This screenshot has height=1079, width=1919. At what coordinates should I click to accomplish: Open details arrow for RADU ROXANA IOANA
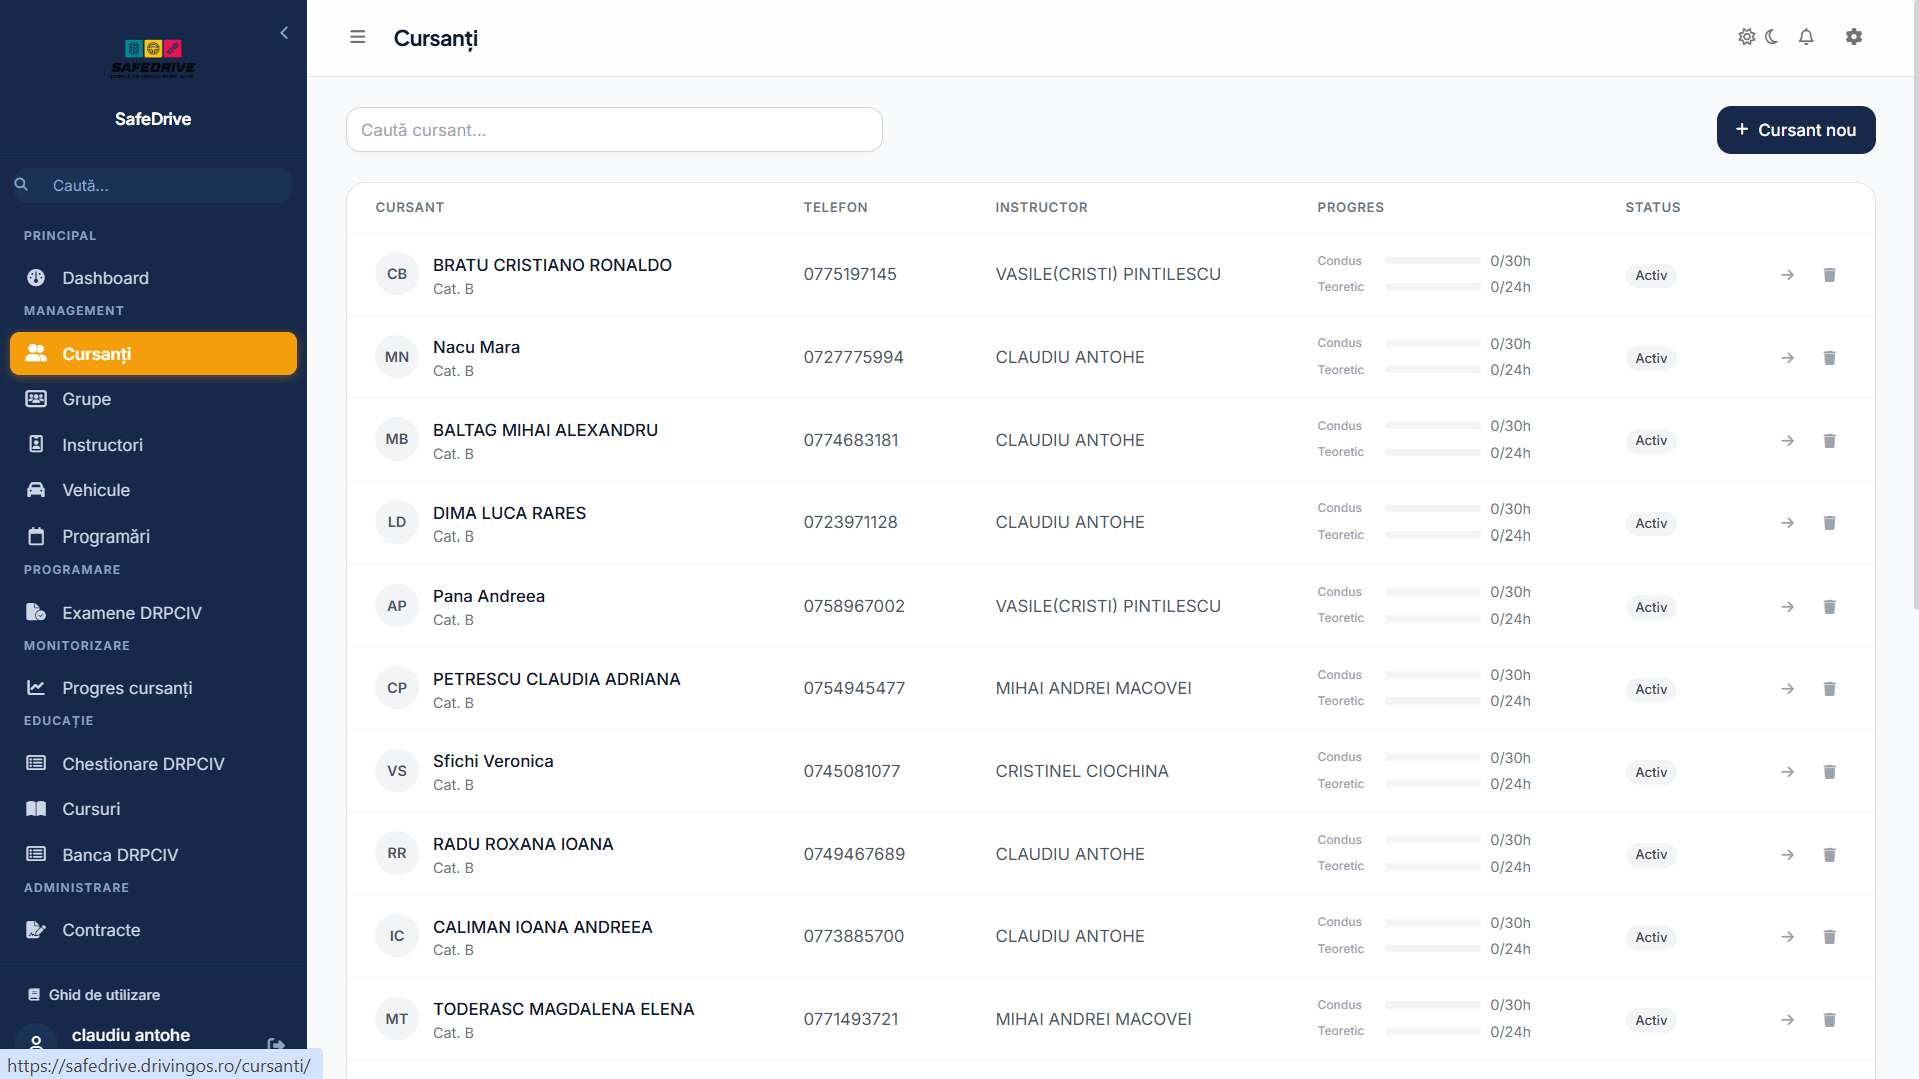point(1787,855)
